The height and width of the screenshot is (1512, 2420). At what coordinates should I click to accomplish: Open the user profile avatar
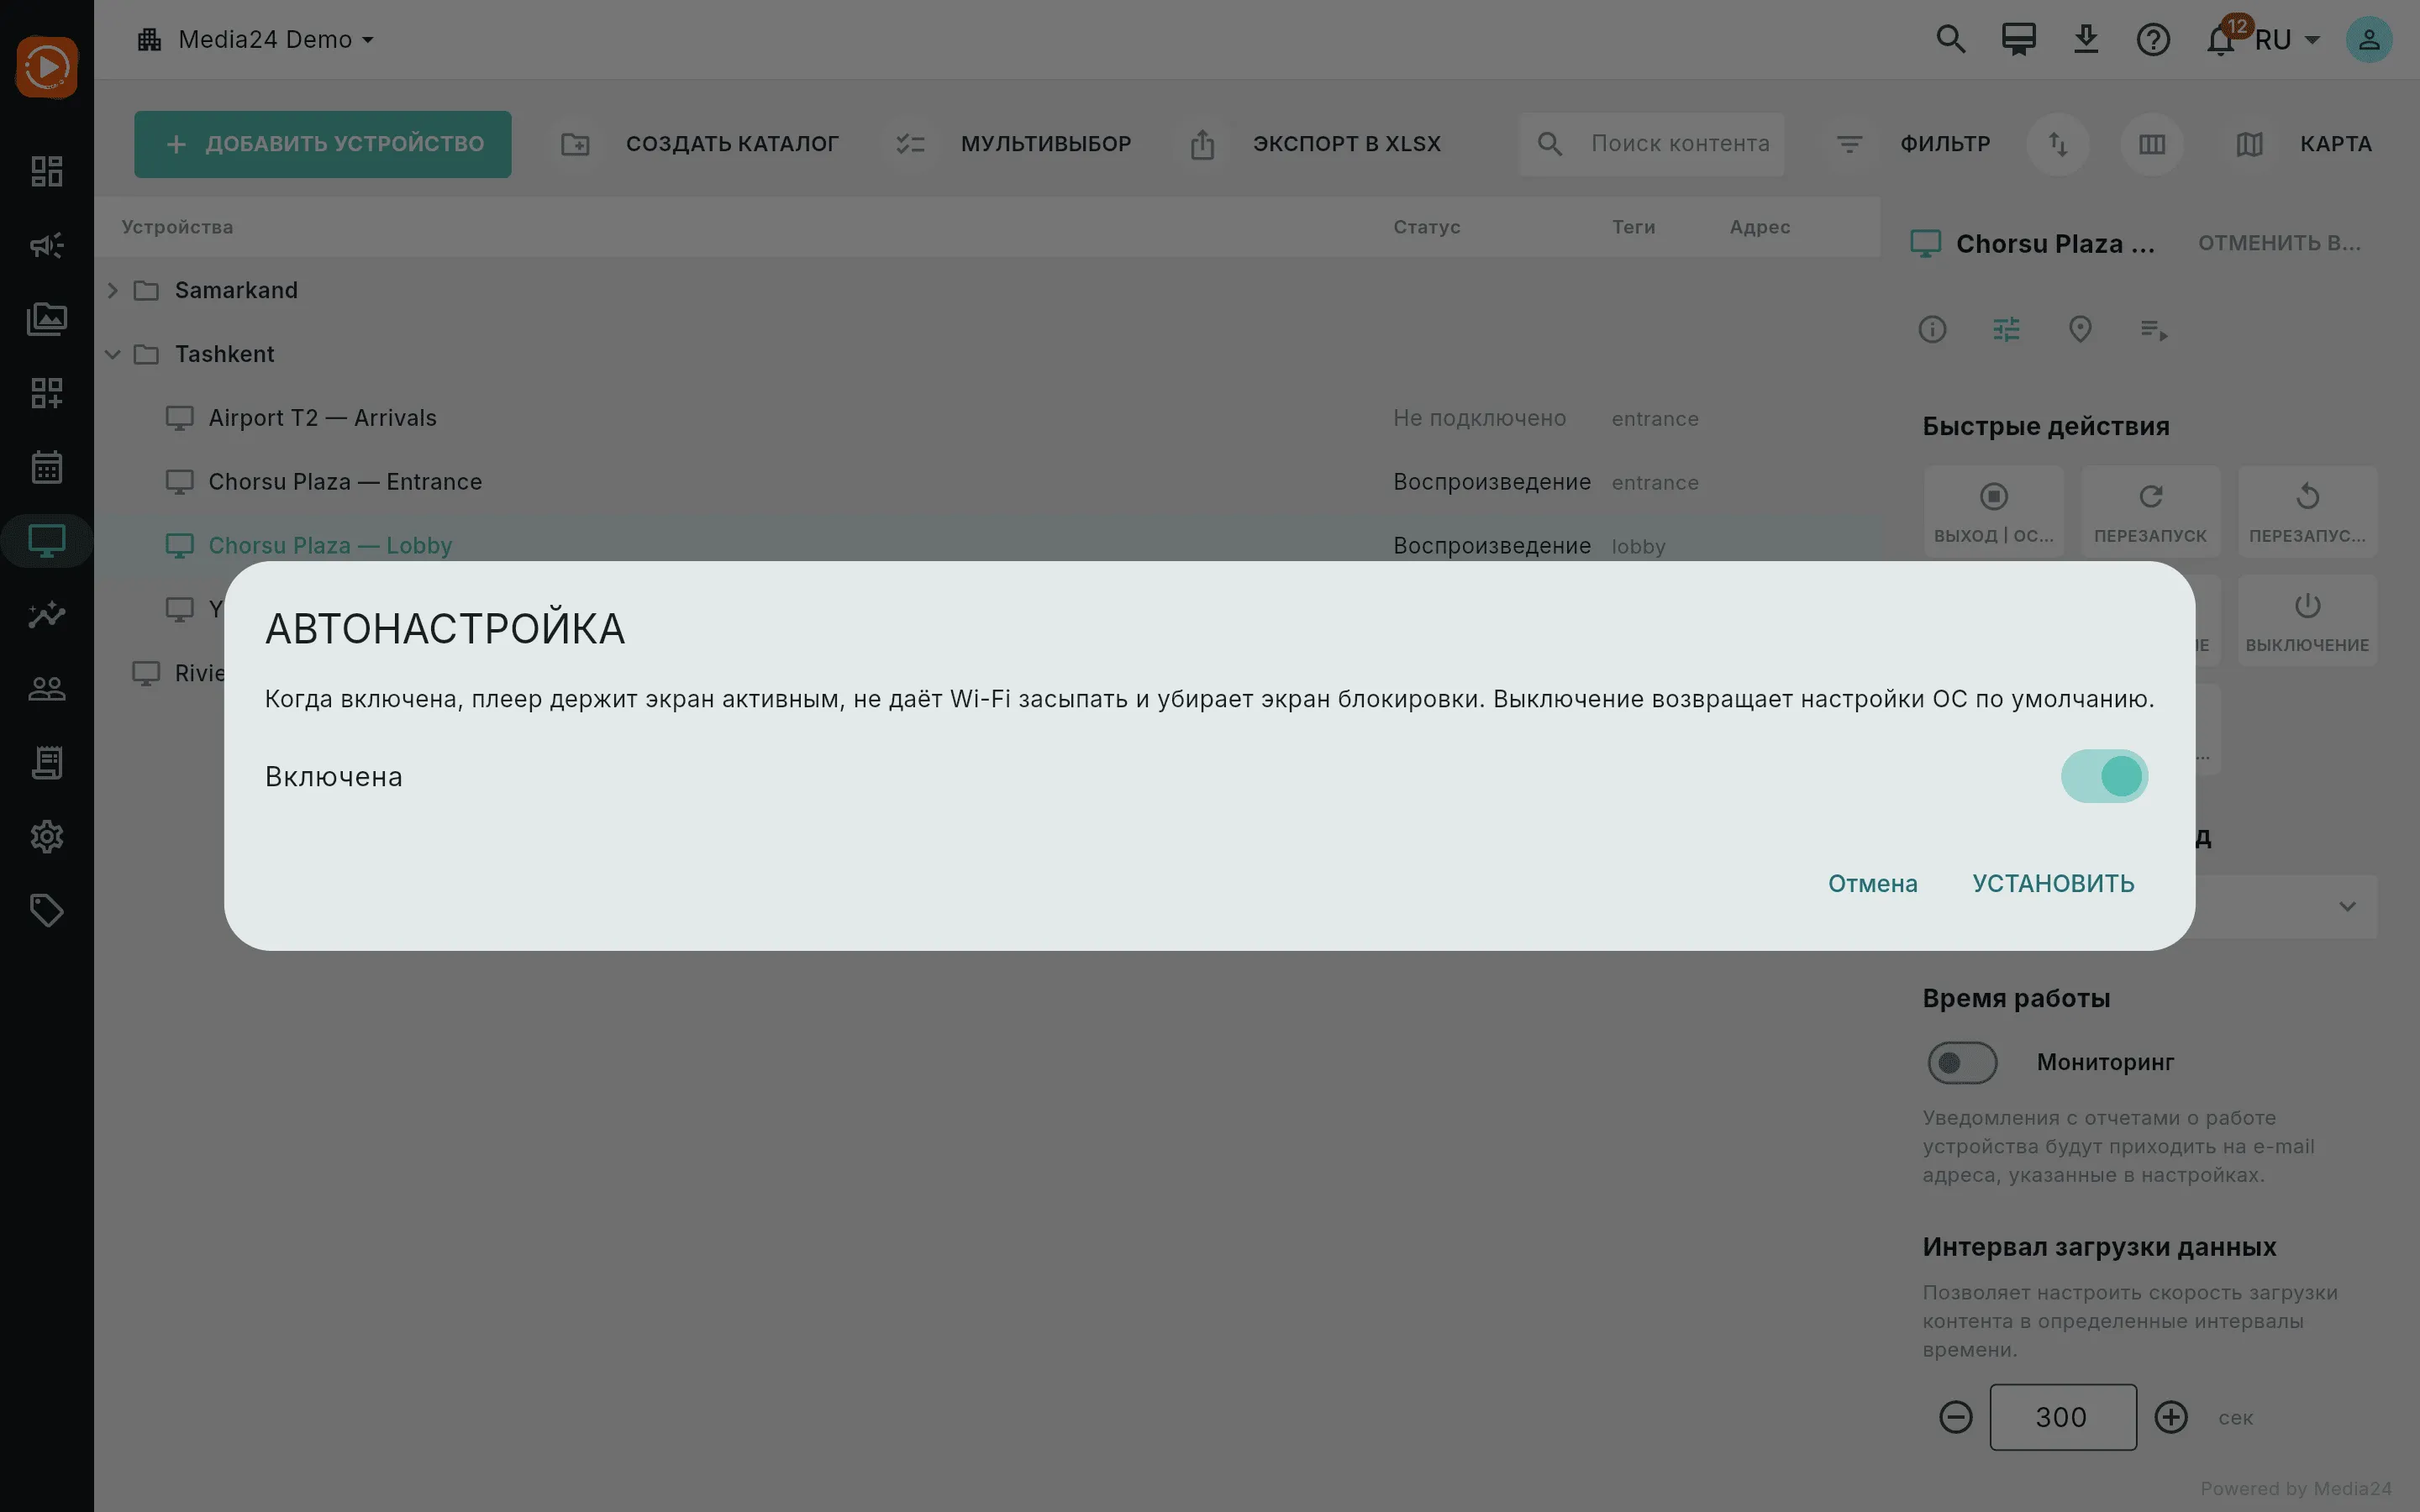point(2369,40)
